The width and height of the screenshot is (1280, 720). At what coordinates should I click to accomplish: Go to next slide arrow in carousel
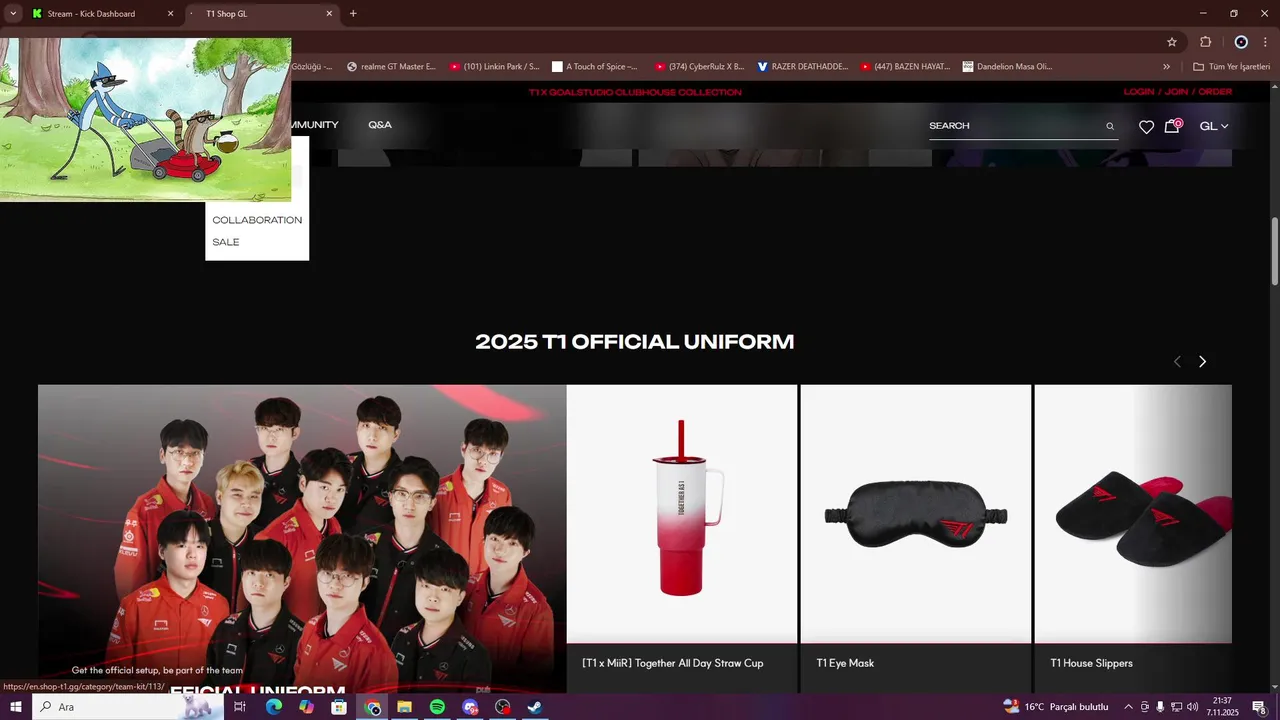pyautogui.click(x=1202, y=361)
